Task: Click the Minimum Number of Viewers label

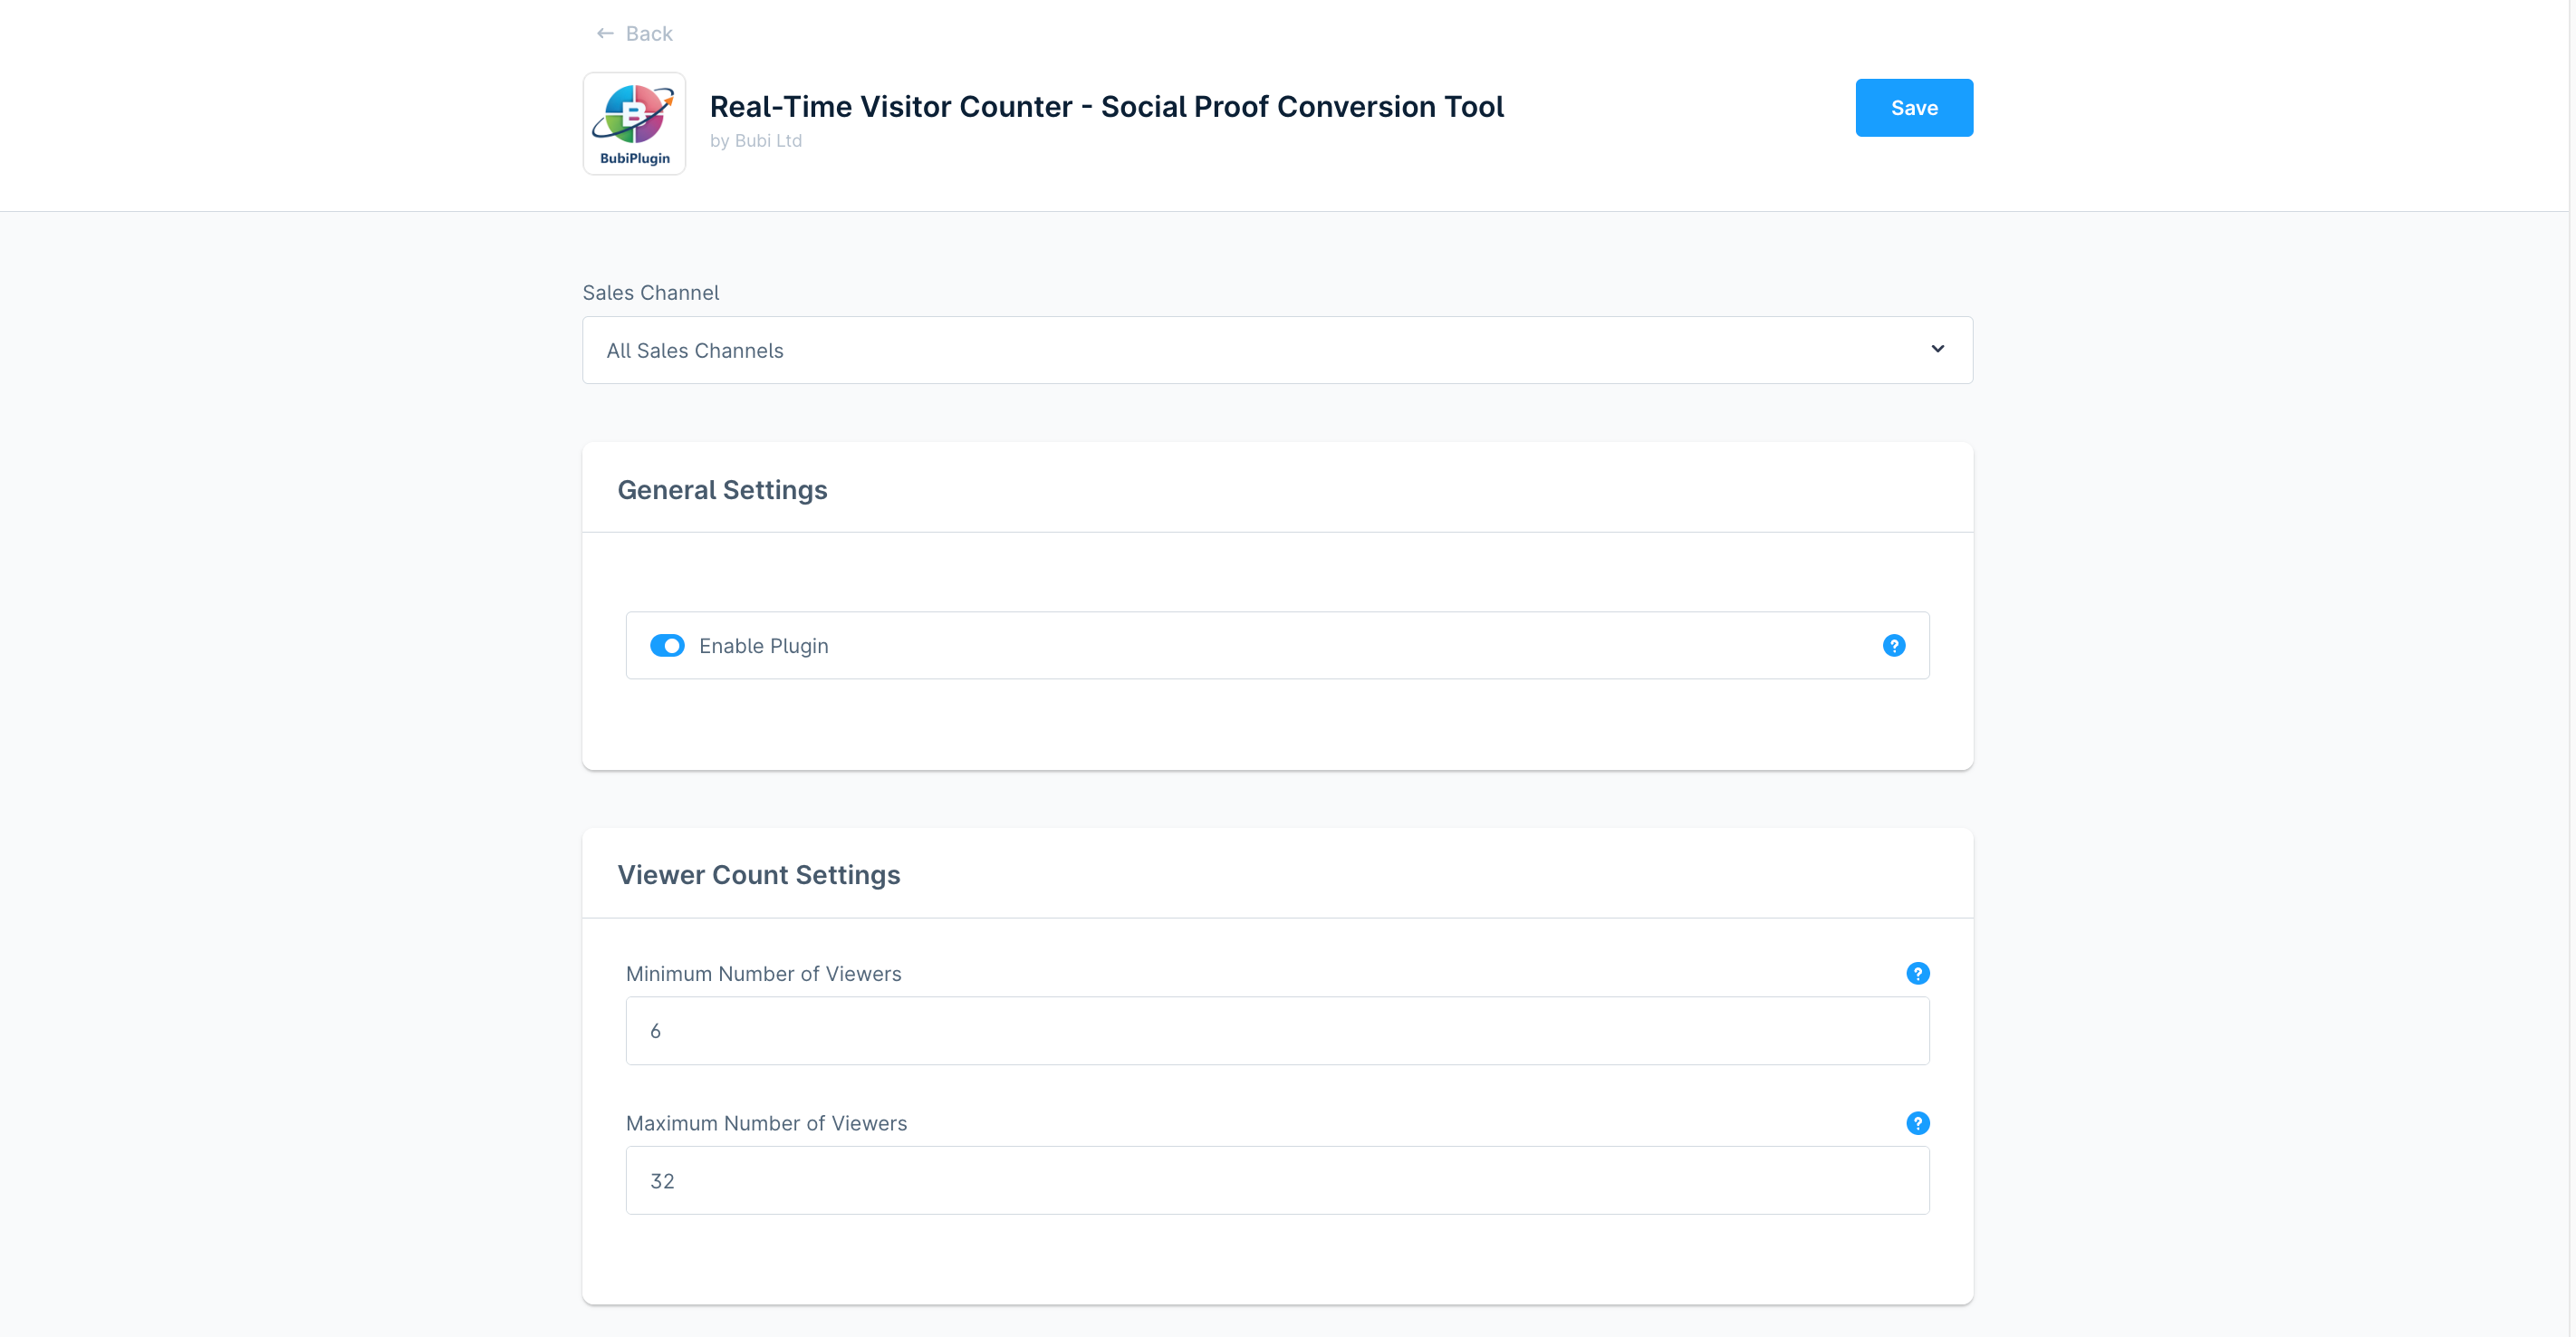Action: pyautogui.click(x=763, y=974)
